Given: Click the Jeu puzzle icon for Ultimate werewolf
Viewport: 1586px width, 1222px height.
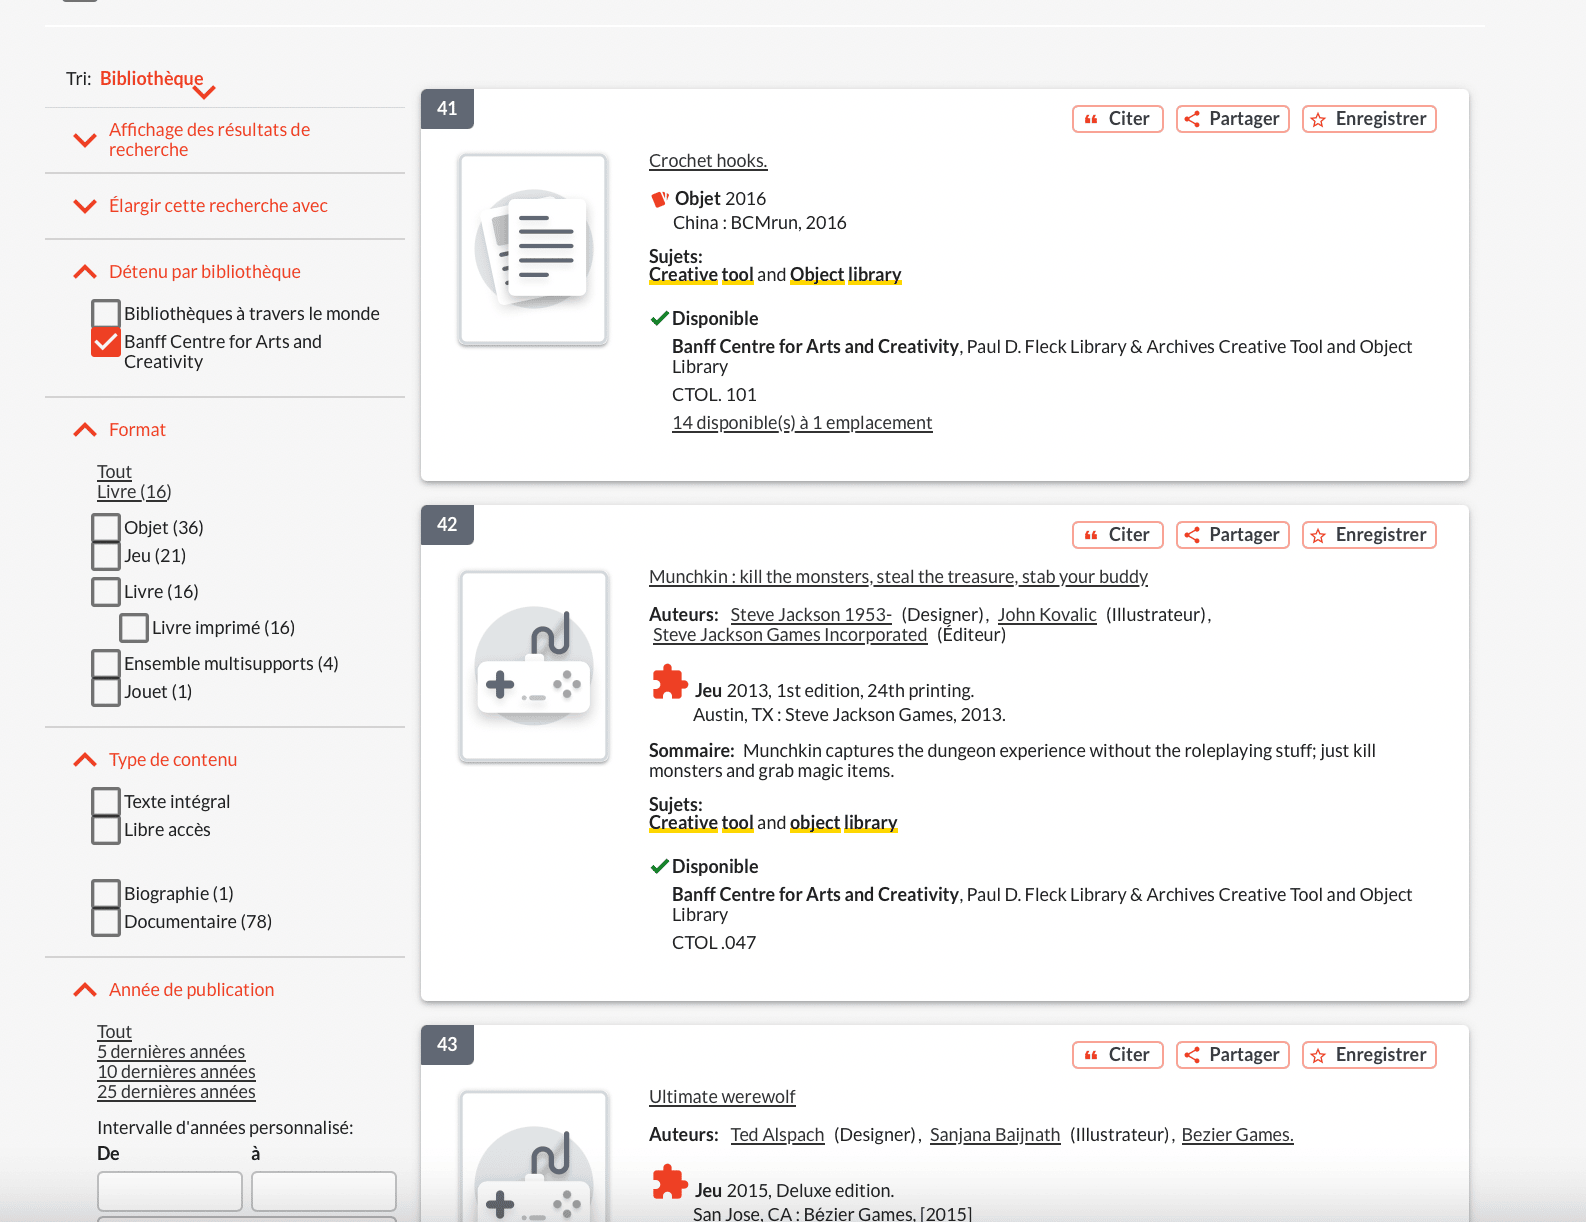Looking at the screenshot, I should tap(669, 1183).
